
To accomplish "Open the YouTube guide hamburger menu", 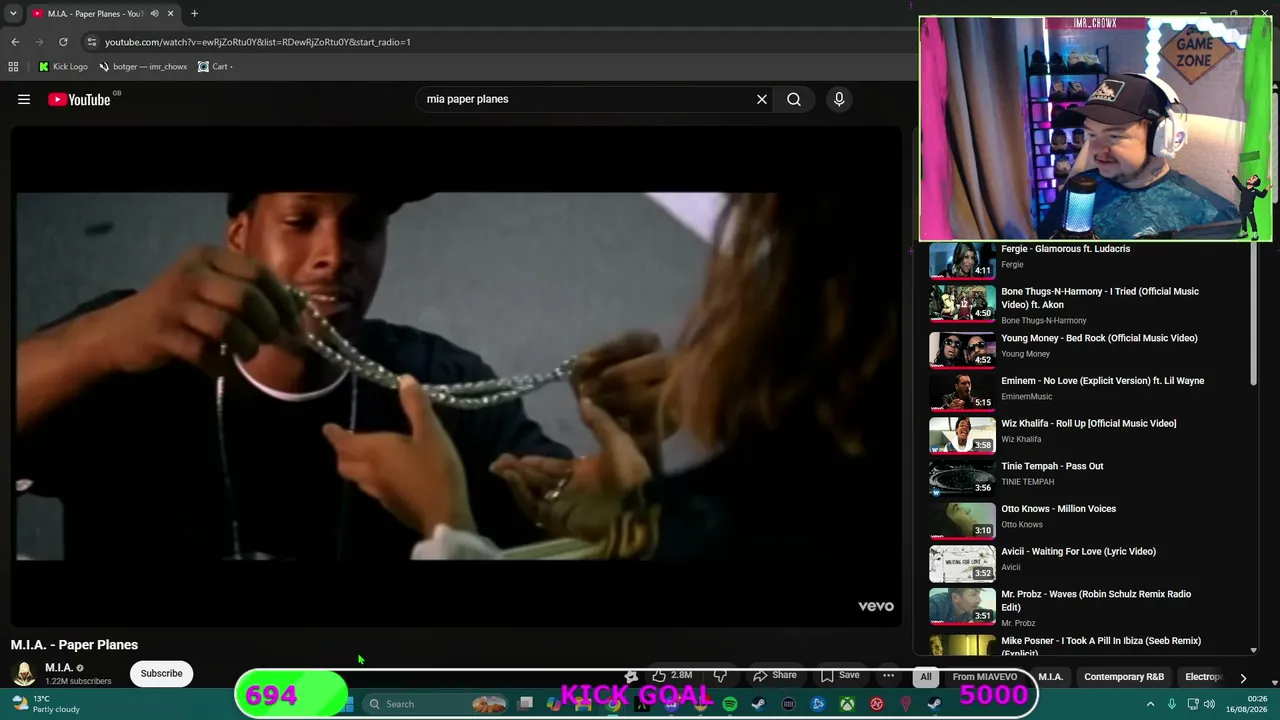I will (x=24, y=99).
